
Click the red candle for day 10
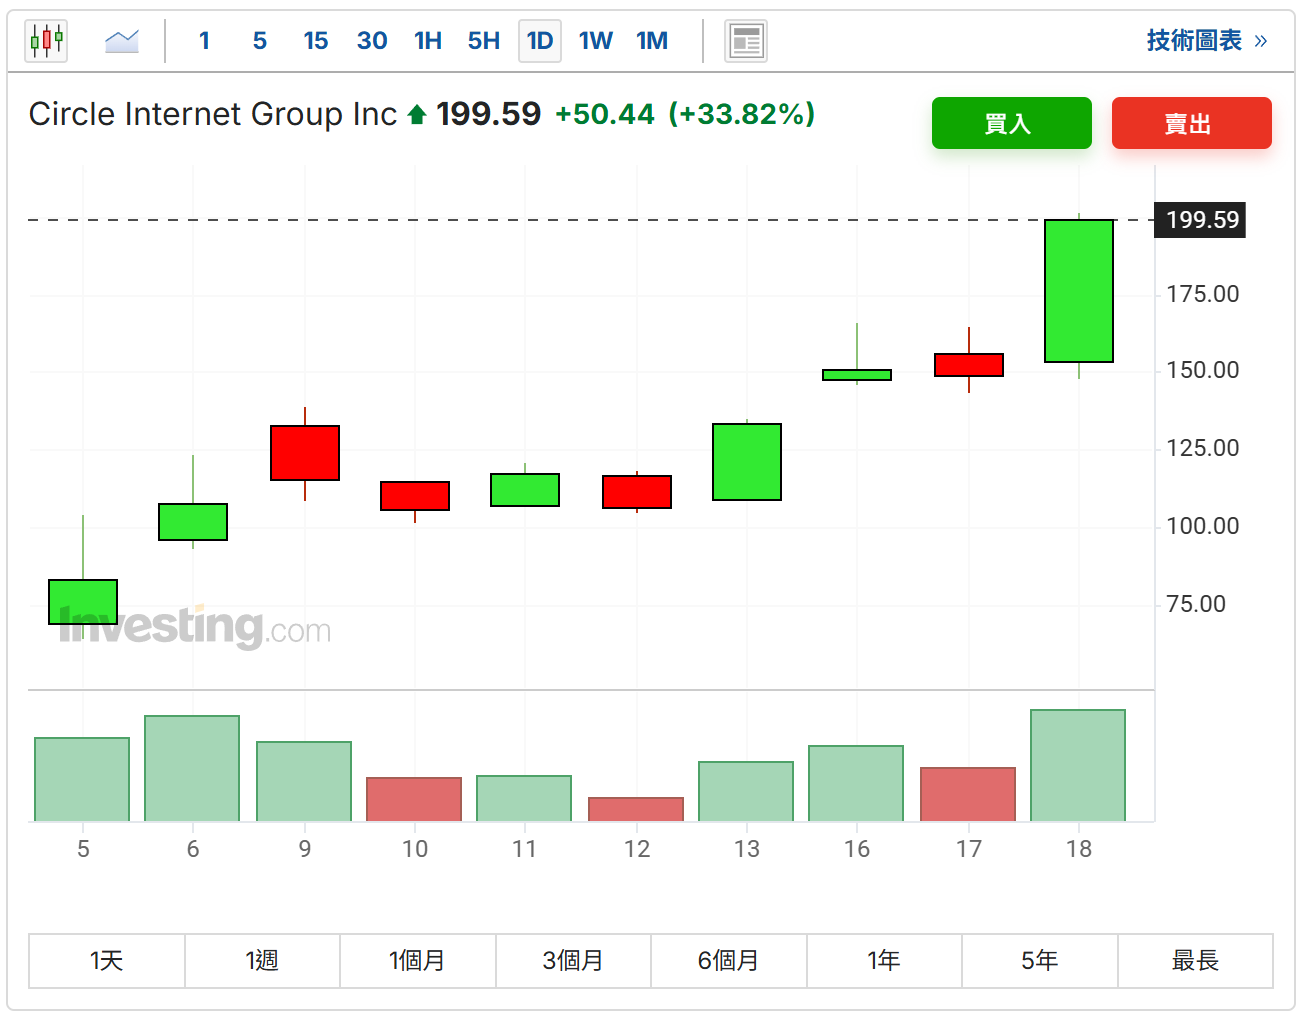click(415, 496)
